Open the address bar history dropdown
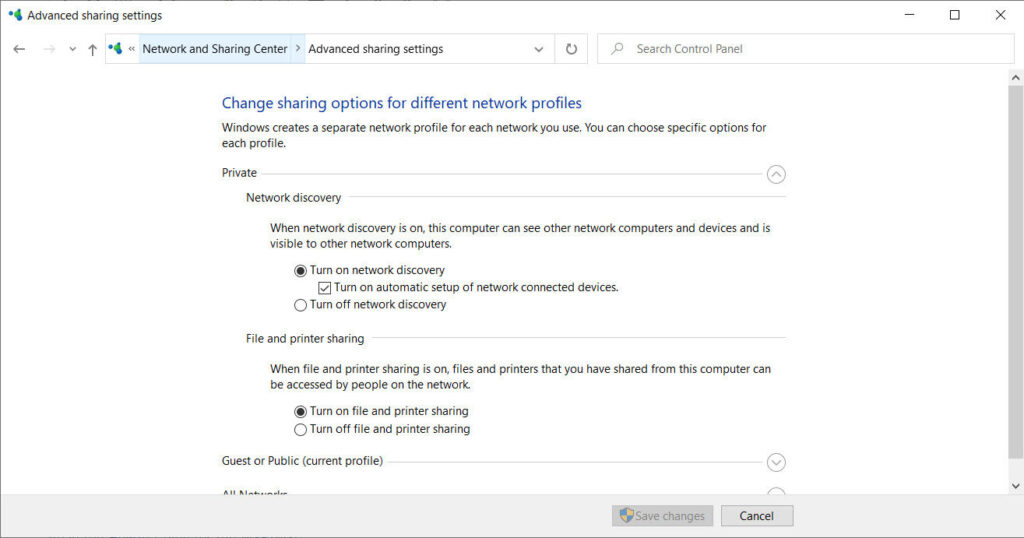This screenshot has width=1024, height=538. coord(539,49)
